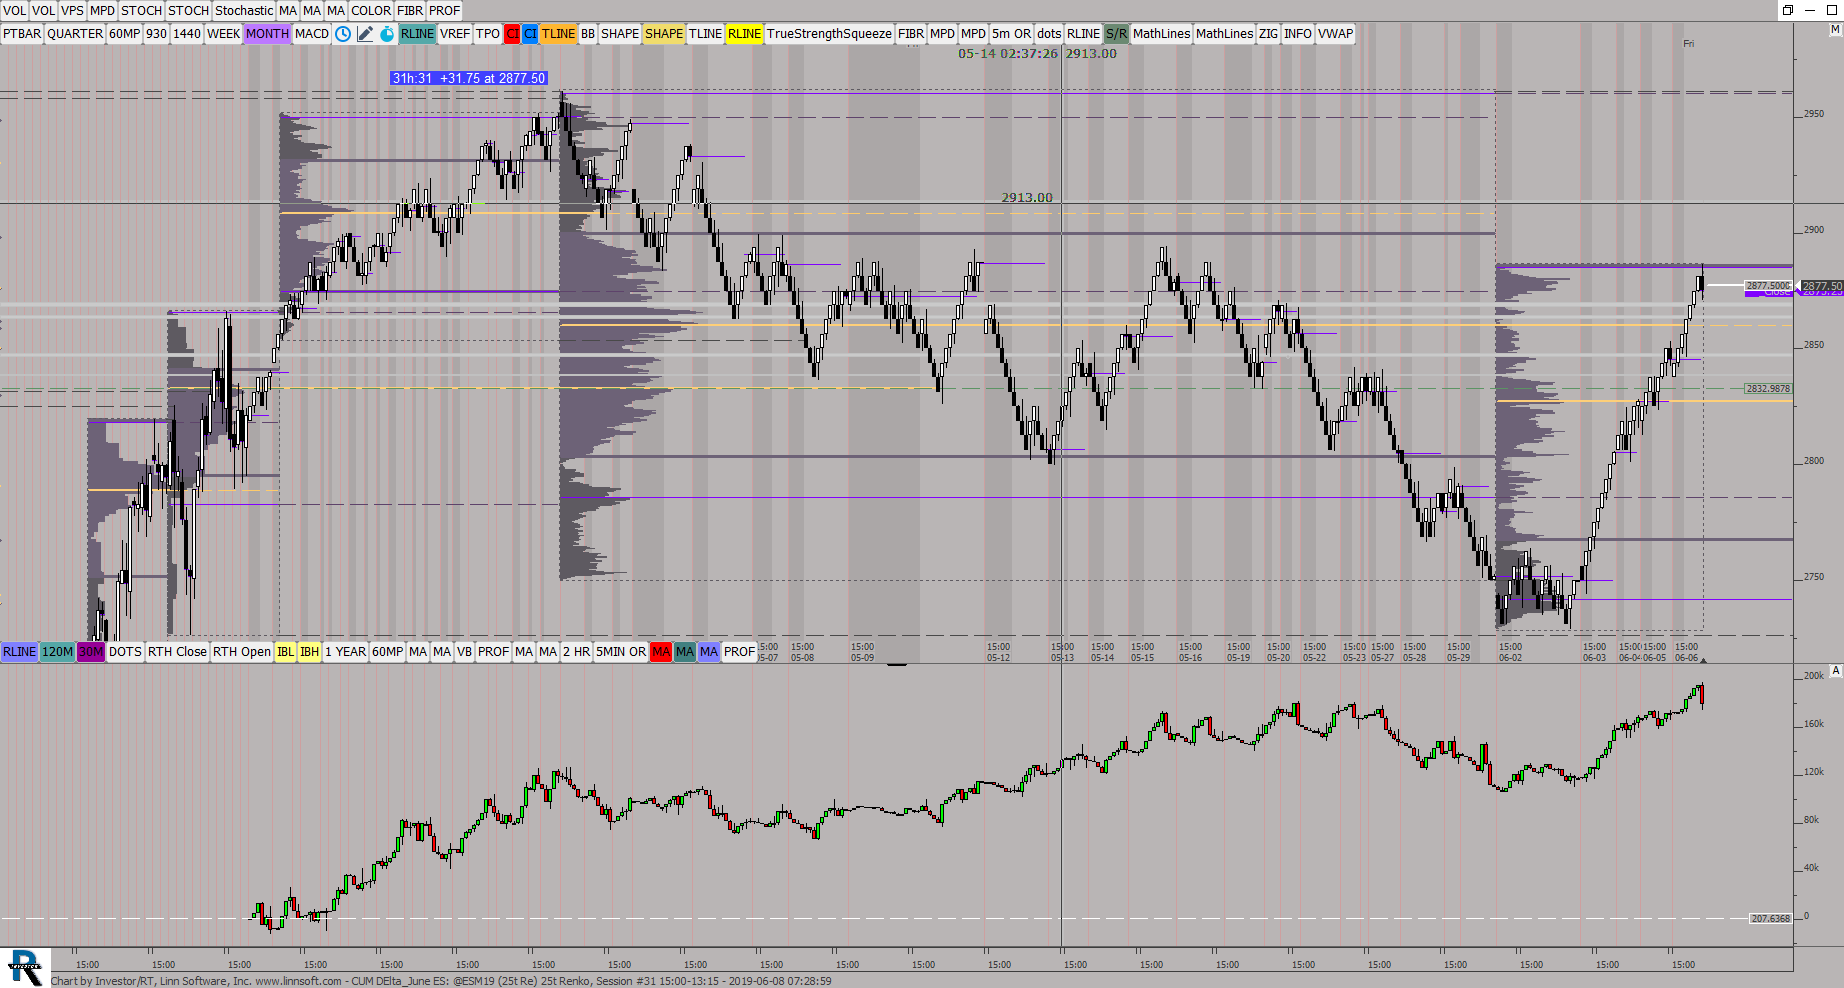The image size is (1844, 988).
Task: Click the QUARTER button
Action: tap(75, 34)
